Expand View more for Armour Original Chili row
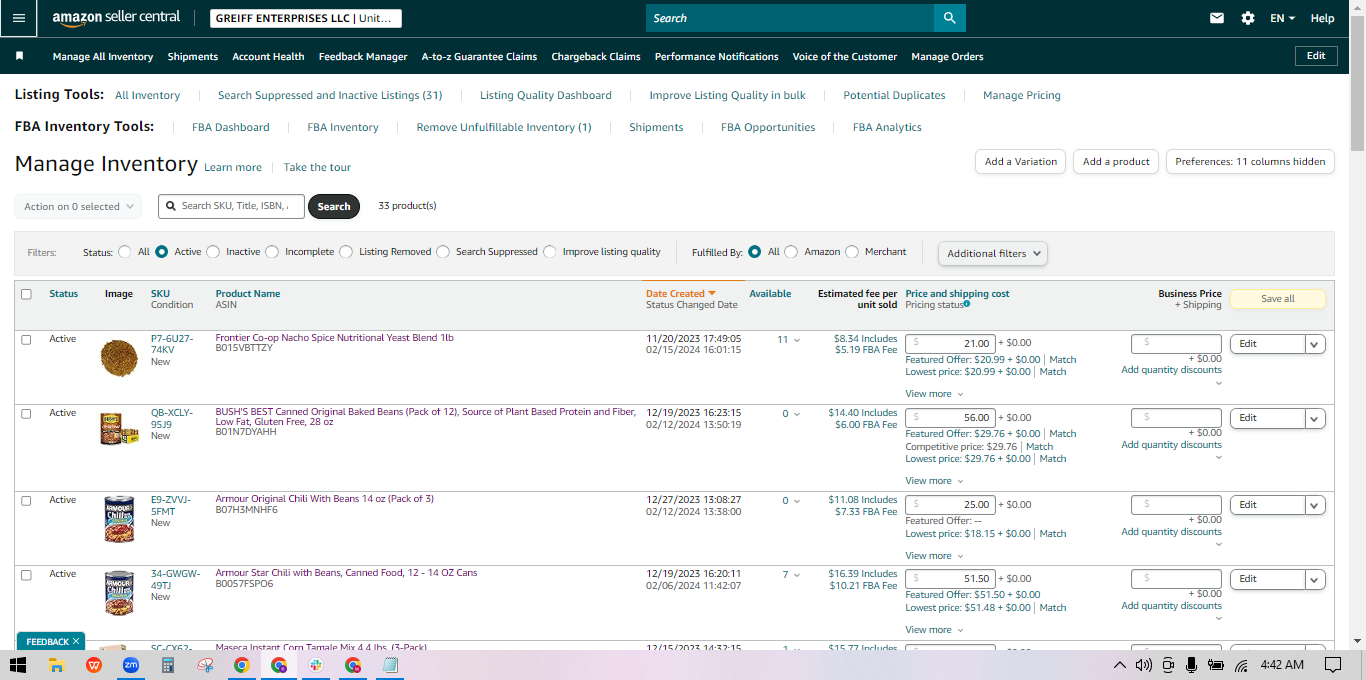The width and height of the screenshot is (1366, 680). tap(934, 556)
